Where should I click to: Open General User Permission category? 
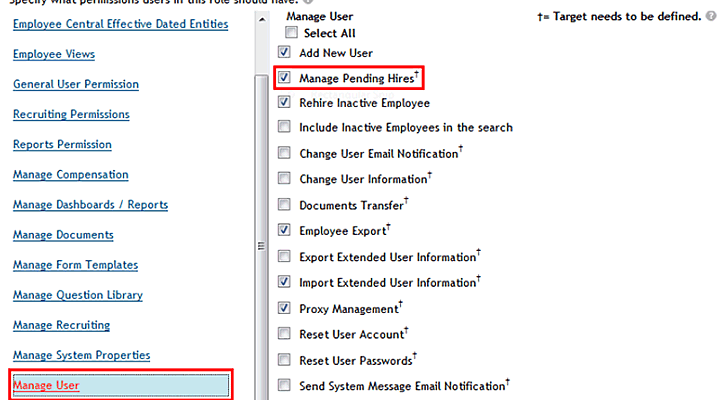76,85
